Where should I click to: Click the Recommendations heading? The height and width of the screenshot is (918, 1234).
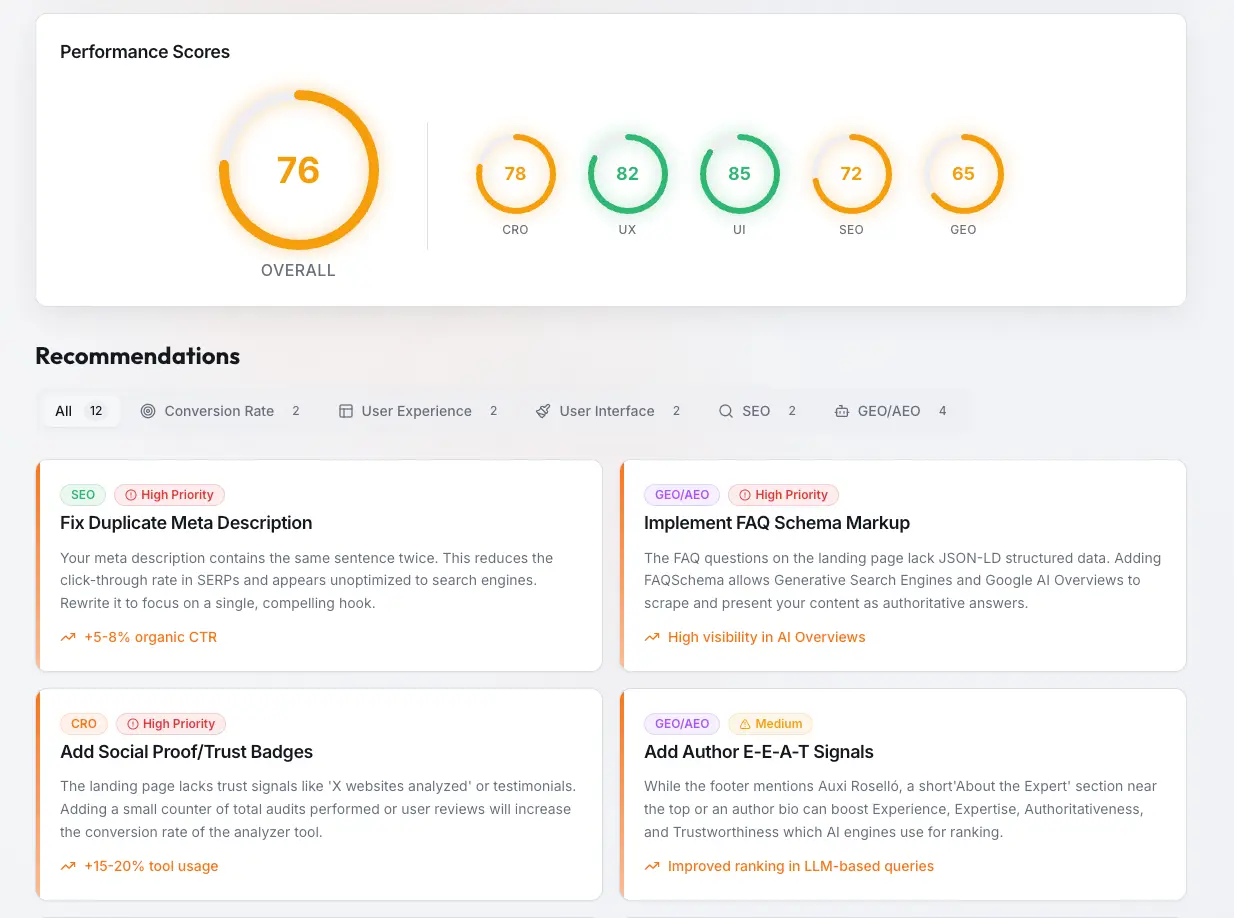(x=138, y=356)
